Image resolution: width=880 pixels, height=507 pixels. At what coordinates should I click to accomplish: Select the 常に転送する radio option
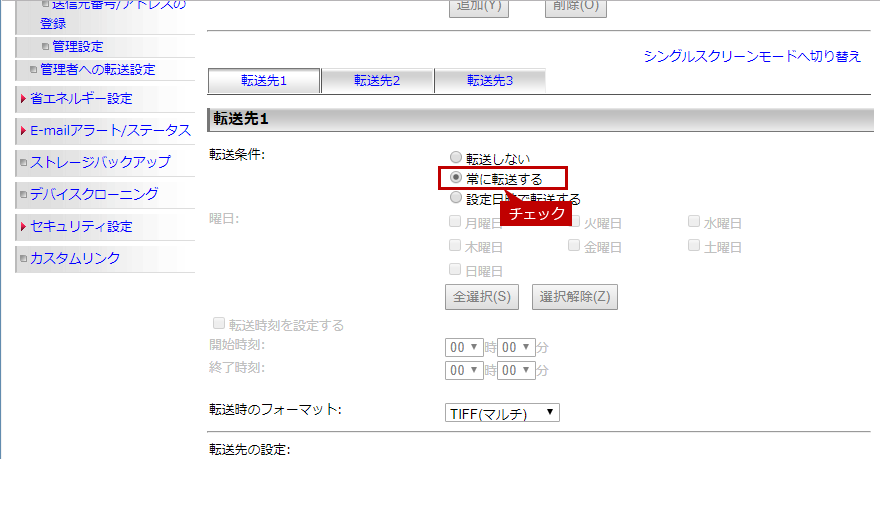457,178
